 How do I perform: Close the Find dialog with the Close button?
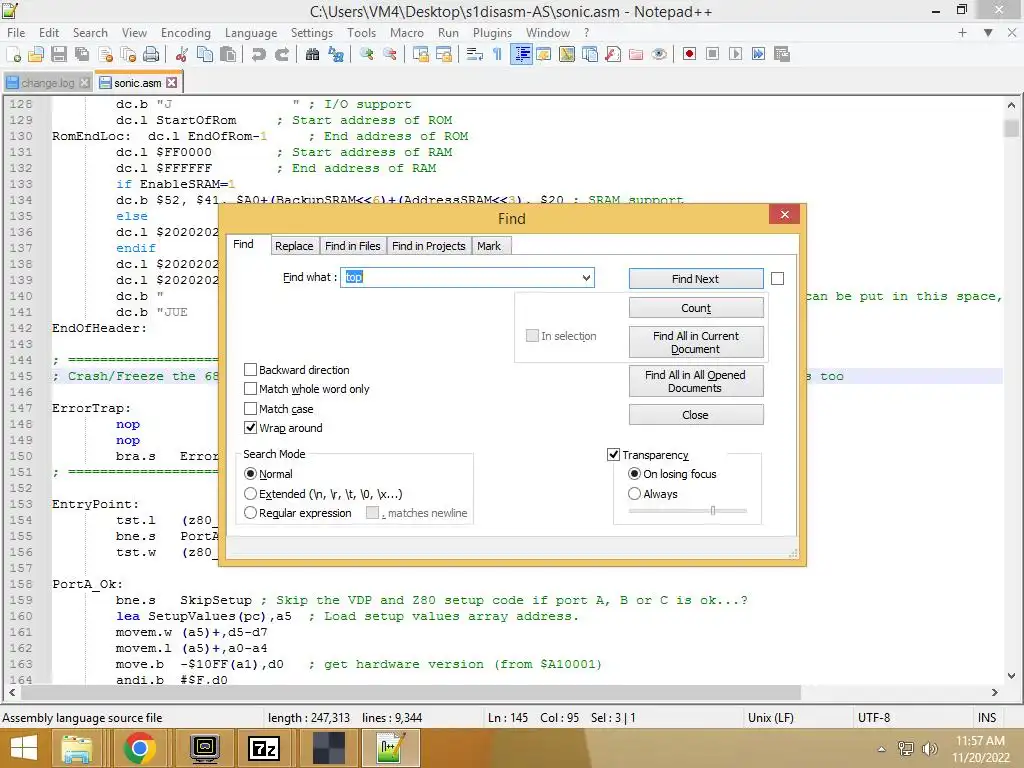pyautogui.click(x=696, y=415)
